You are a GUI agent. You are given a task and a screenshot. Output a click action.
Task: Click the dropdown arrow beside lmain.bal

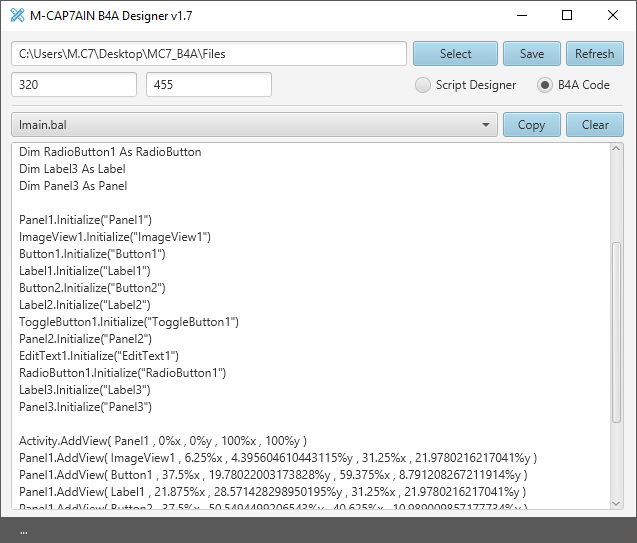click(x=486, y=125)
